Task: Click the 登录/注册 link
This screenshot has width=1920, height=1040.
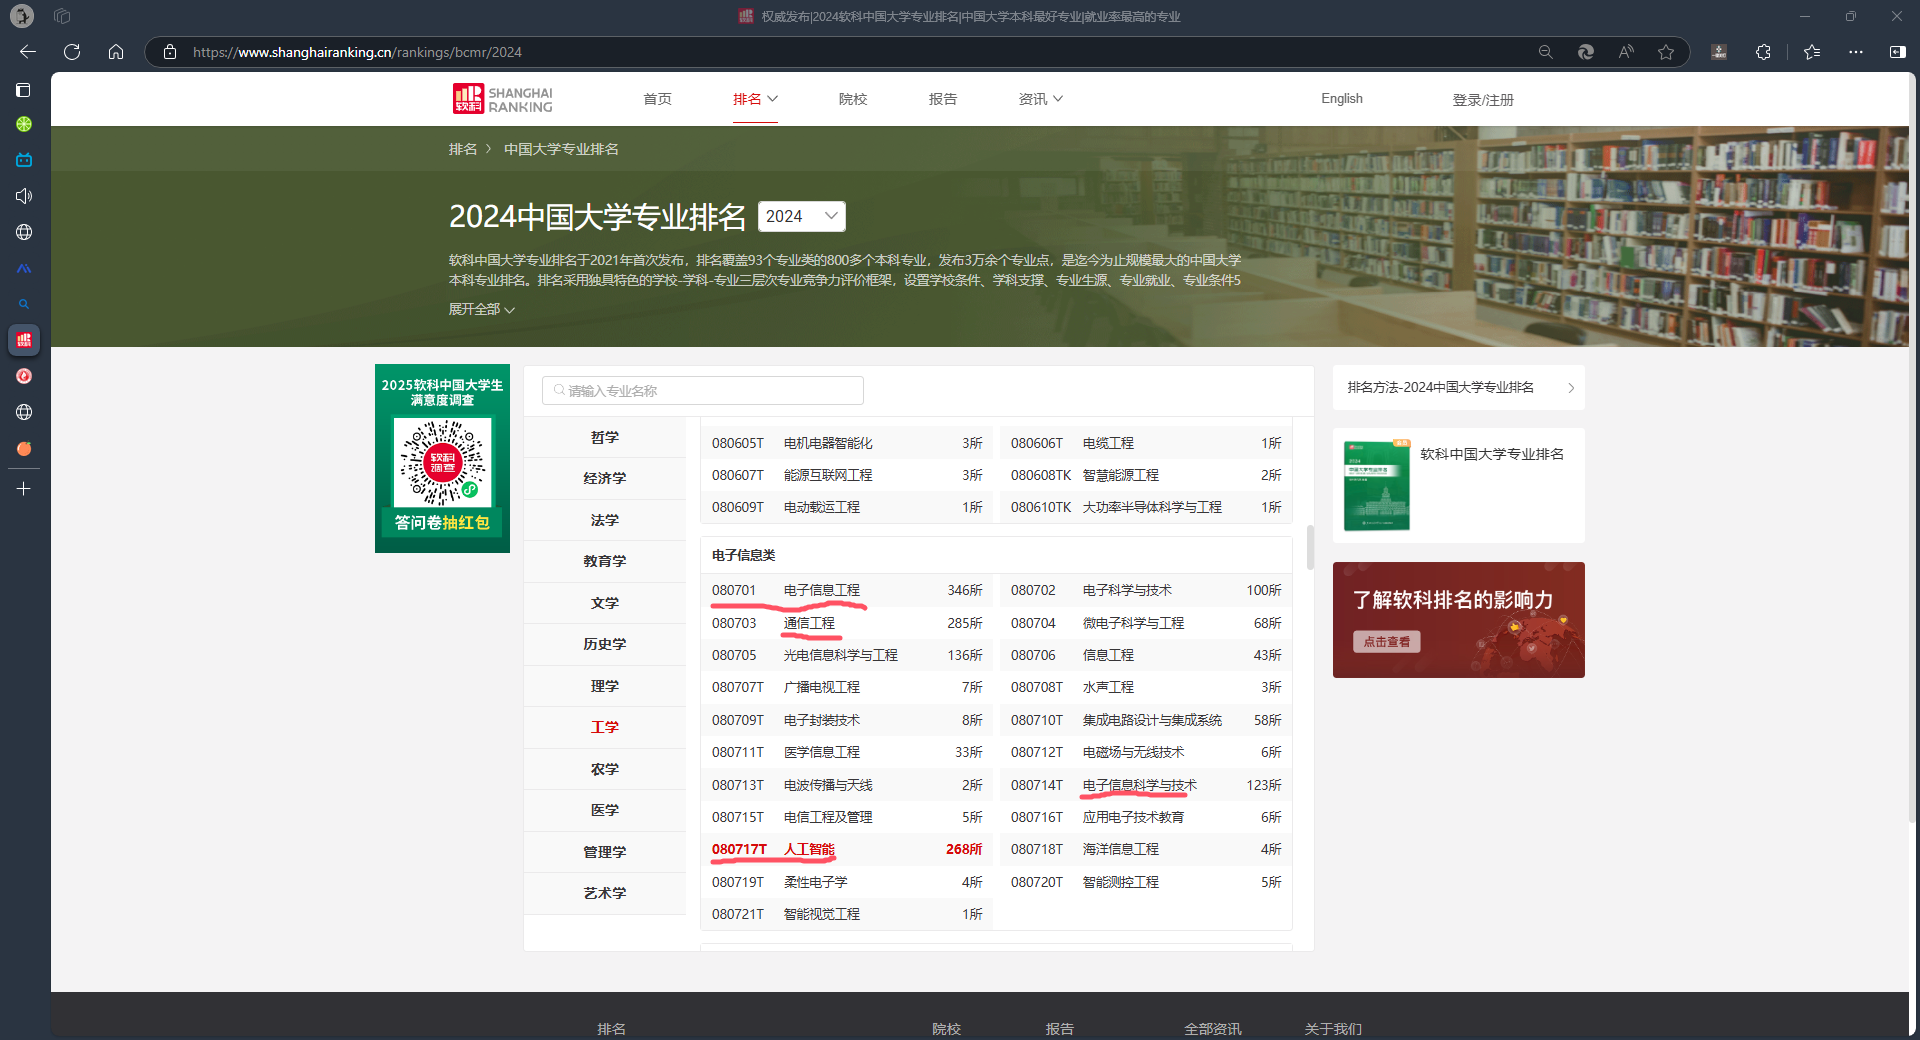Action: 1482,100
